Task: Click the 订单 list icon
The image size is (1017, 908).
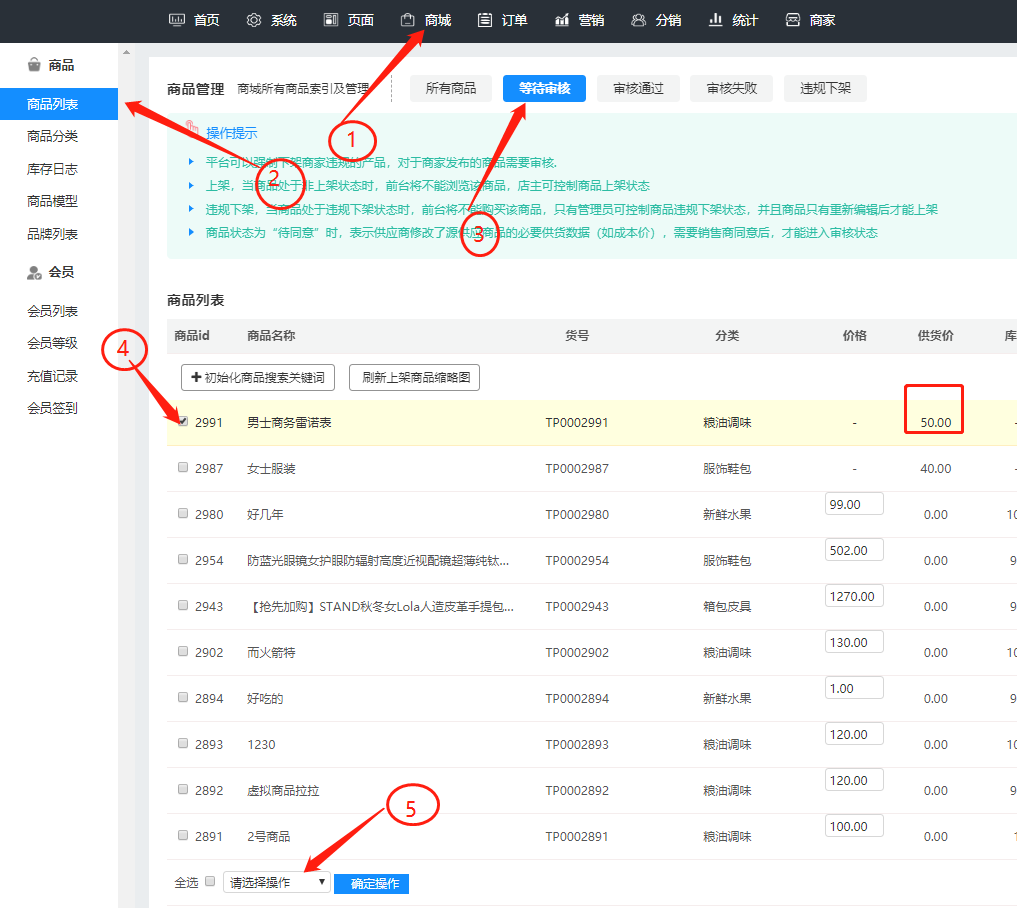Action: tap(485, 20)
